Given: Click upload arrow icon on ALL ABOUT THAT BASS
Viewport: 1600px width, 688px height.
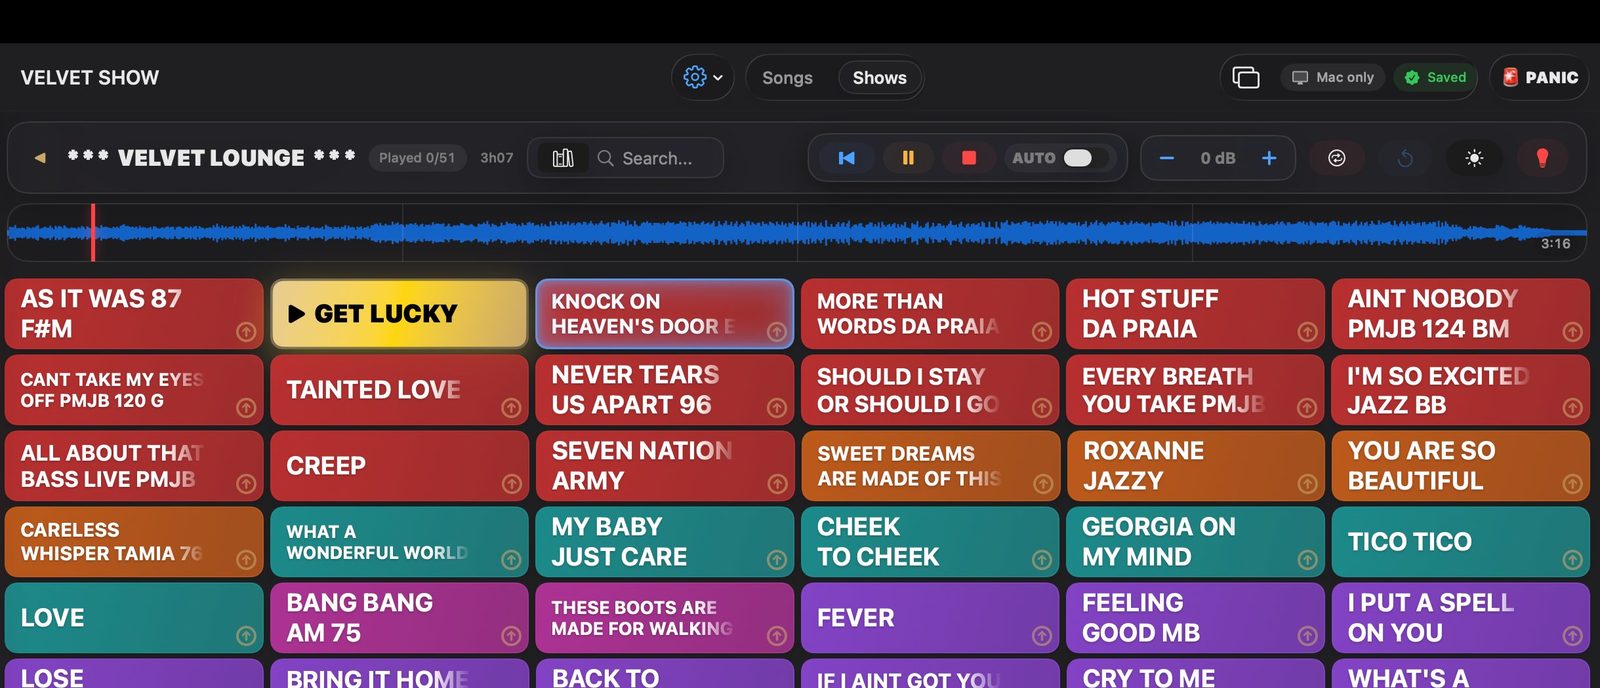Looking at the screenshot, I should (246, 484).
